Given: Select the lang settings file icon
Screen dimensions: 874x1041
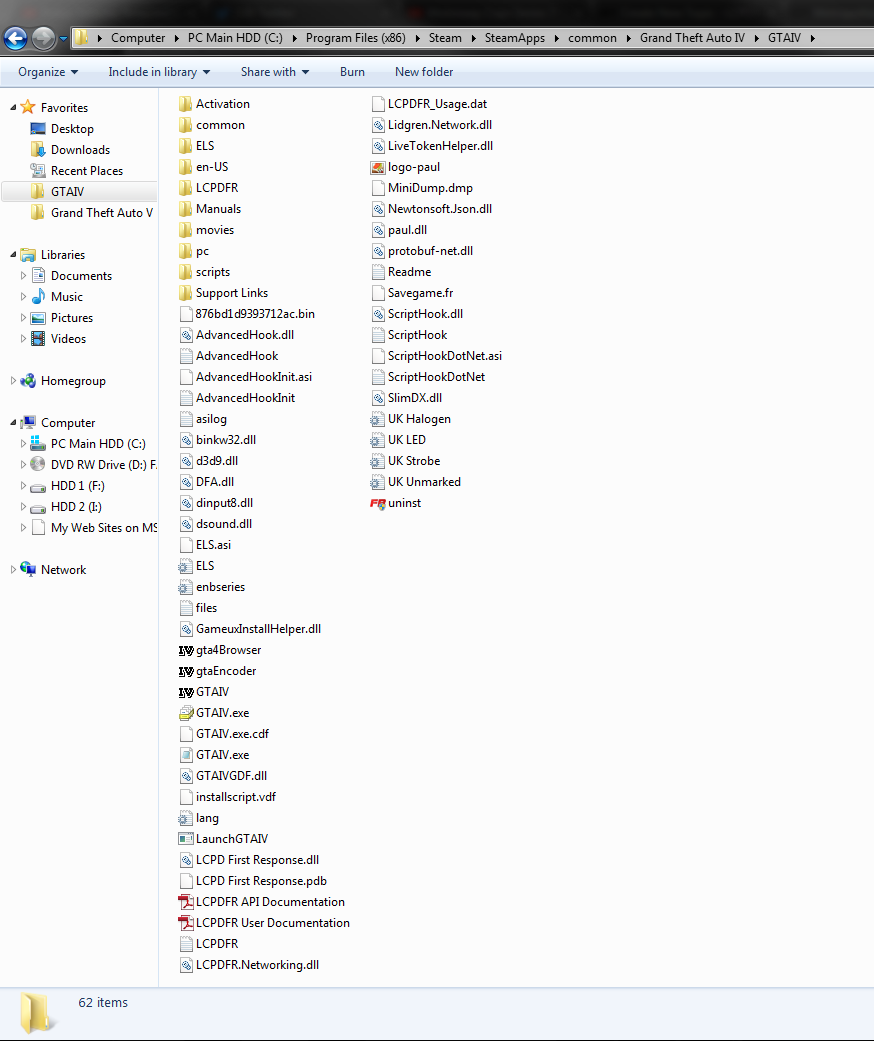Looking at the screenshot, I should 185,819.
